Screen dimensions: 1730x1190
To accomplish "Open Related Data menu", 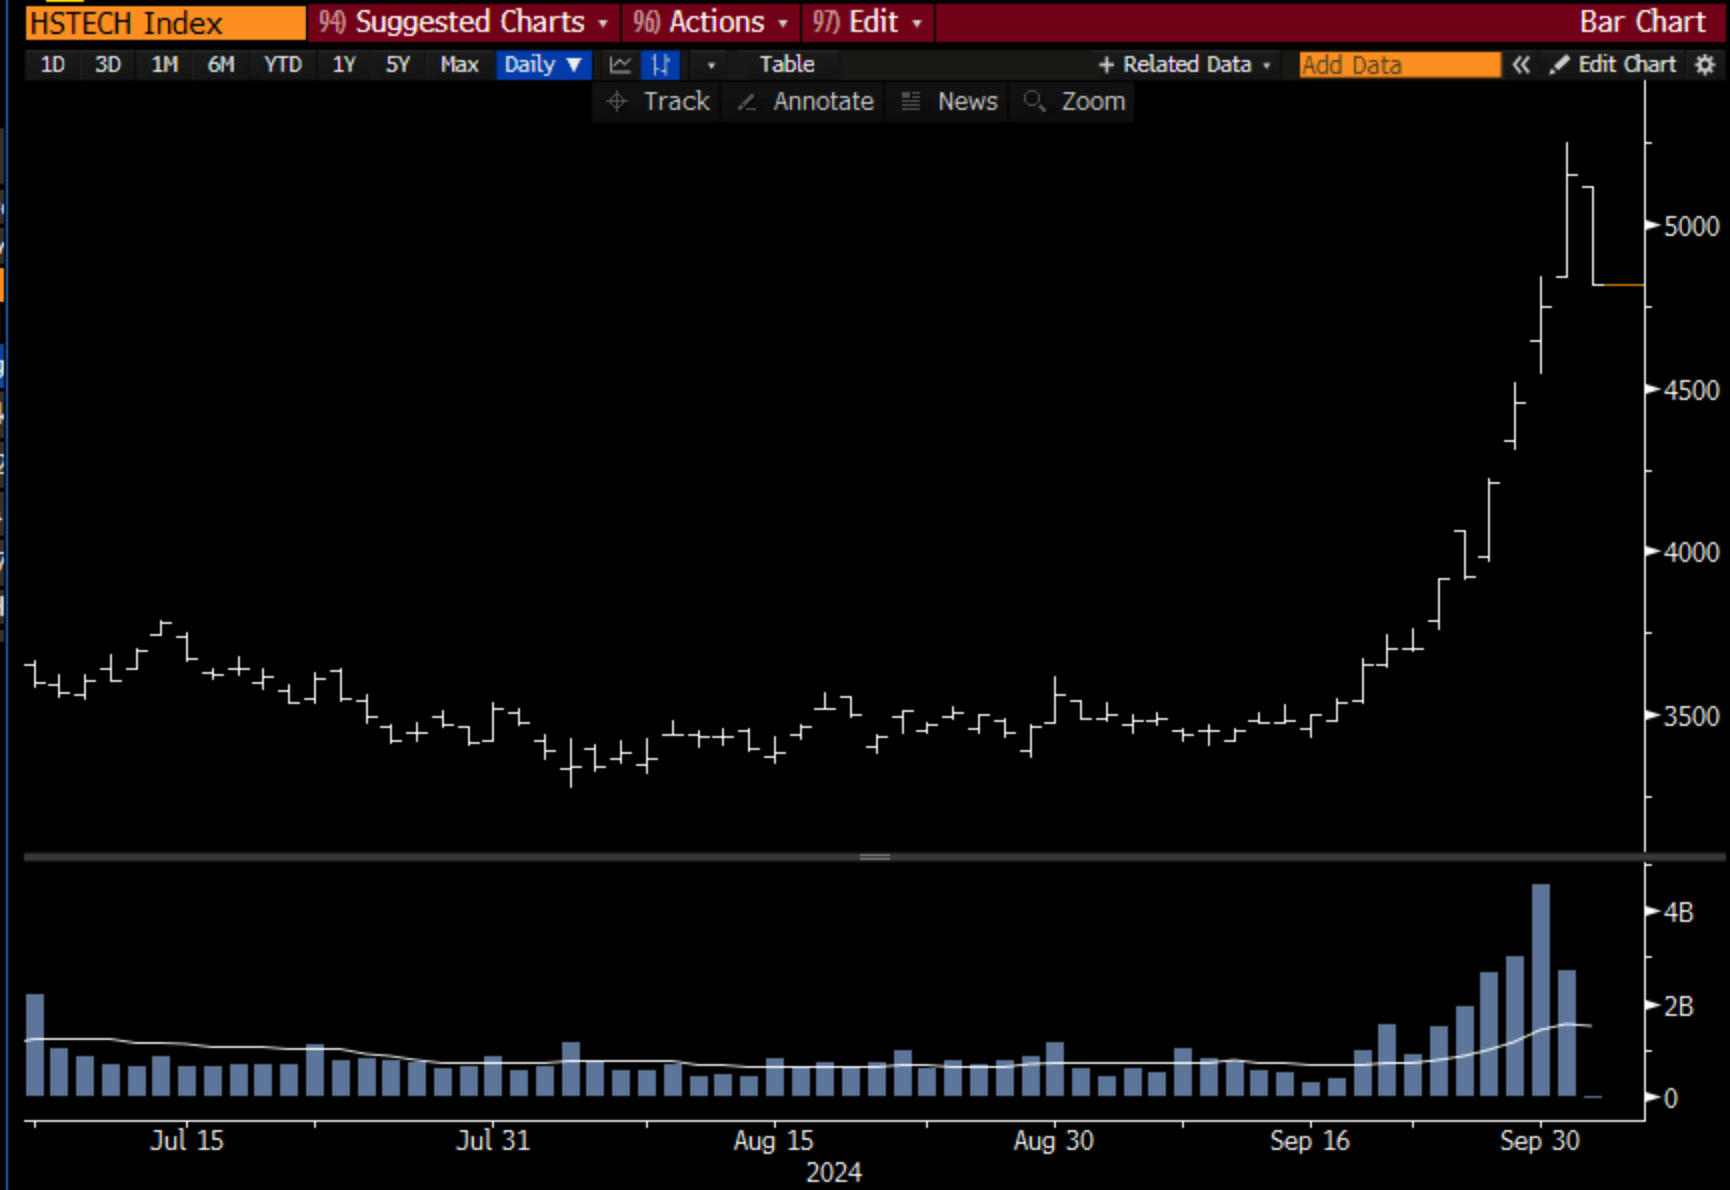I will 1184,65.
